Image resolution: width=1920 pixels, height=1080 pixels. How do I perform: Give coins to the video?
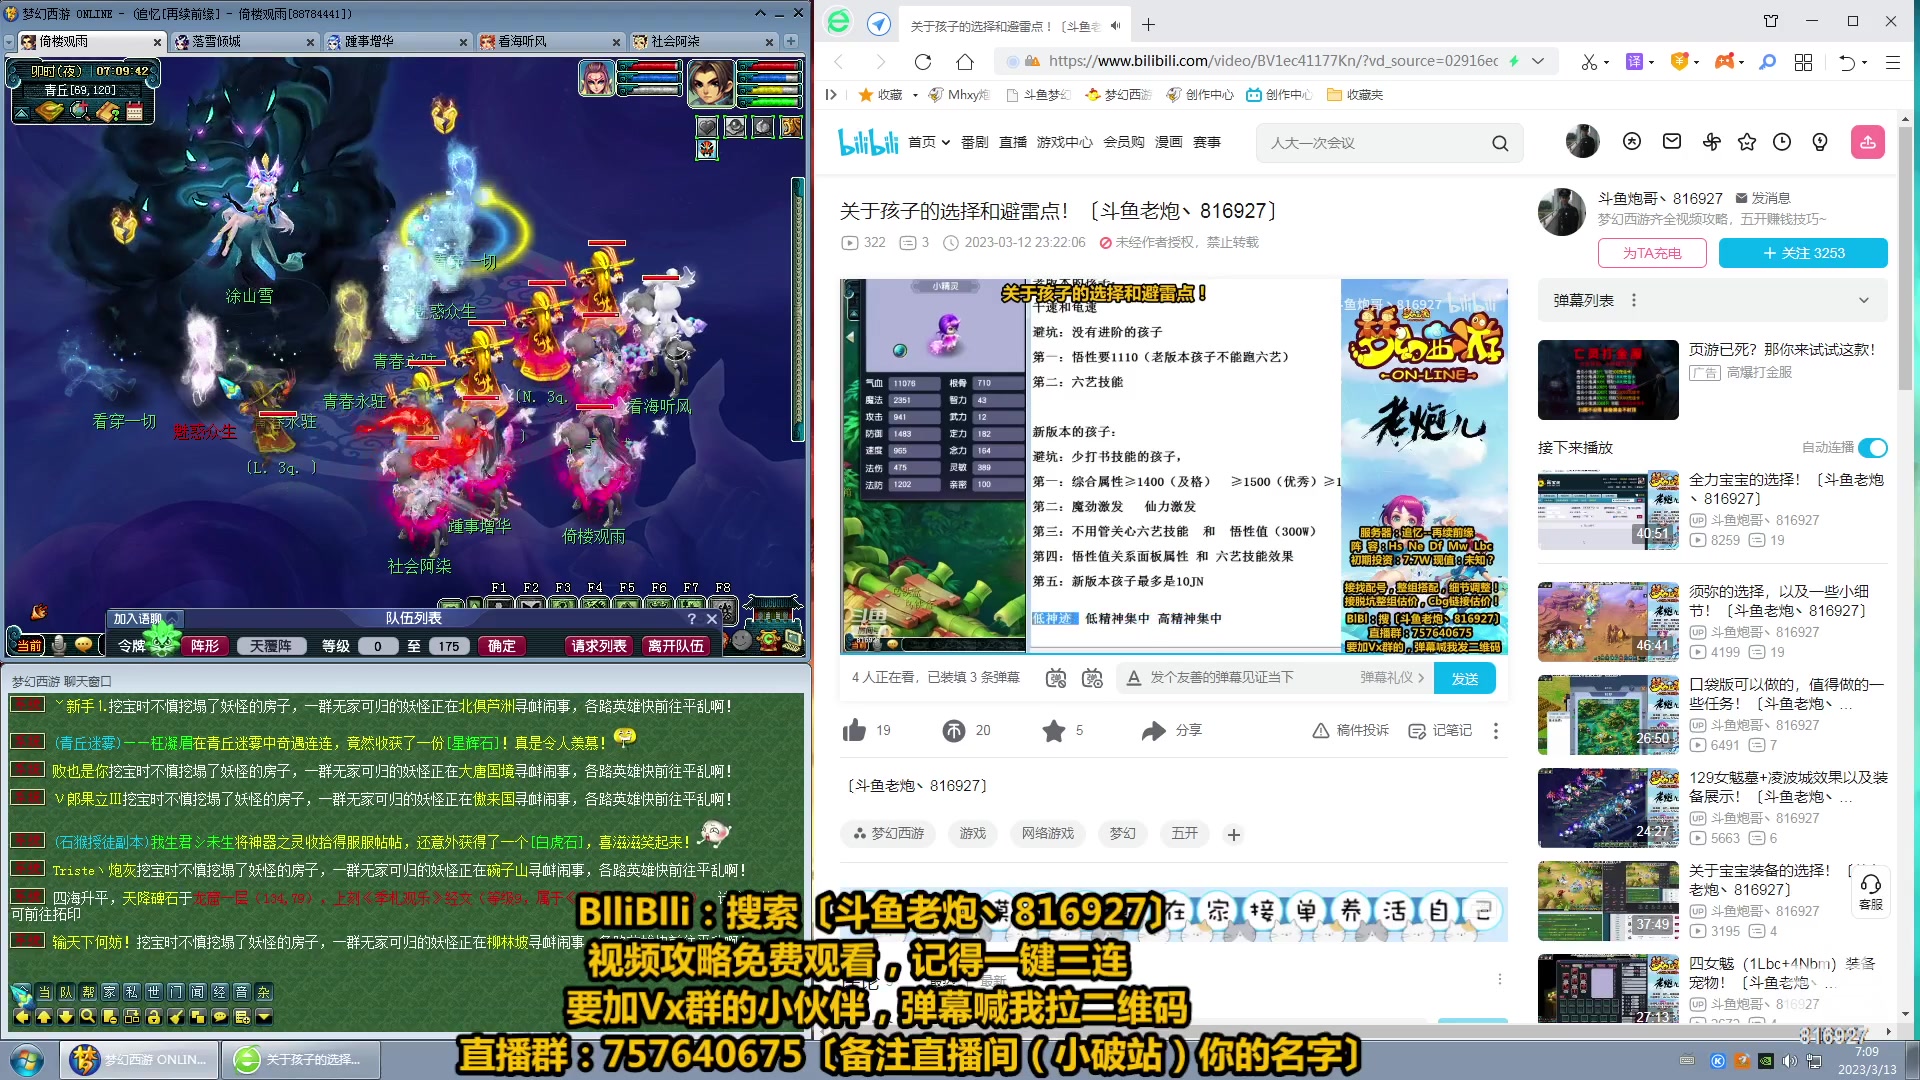click(x=954, y=731)
